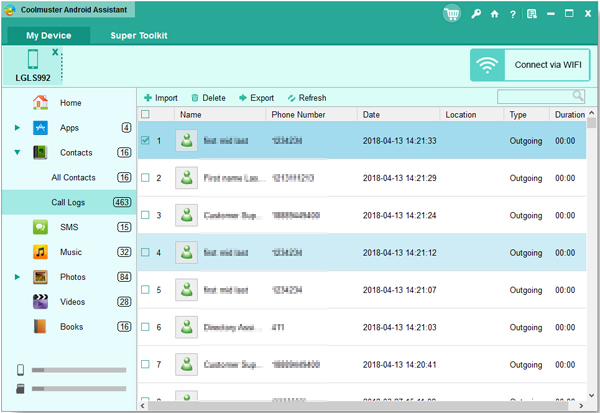
Task: Toggle the select-all checkbox in header
Action: 146,114
